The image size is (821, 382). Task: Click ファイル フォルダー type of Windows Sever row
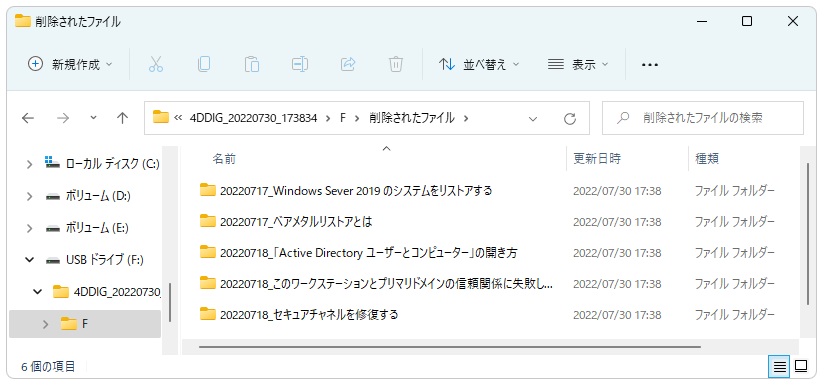point(735,190)
